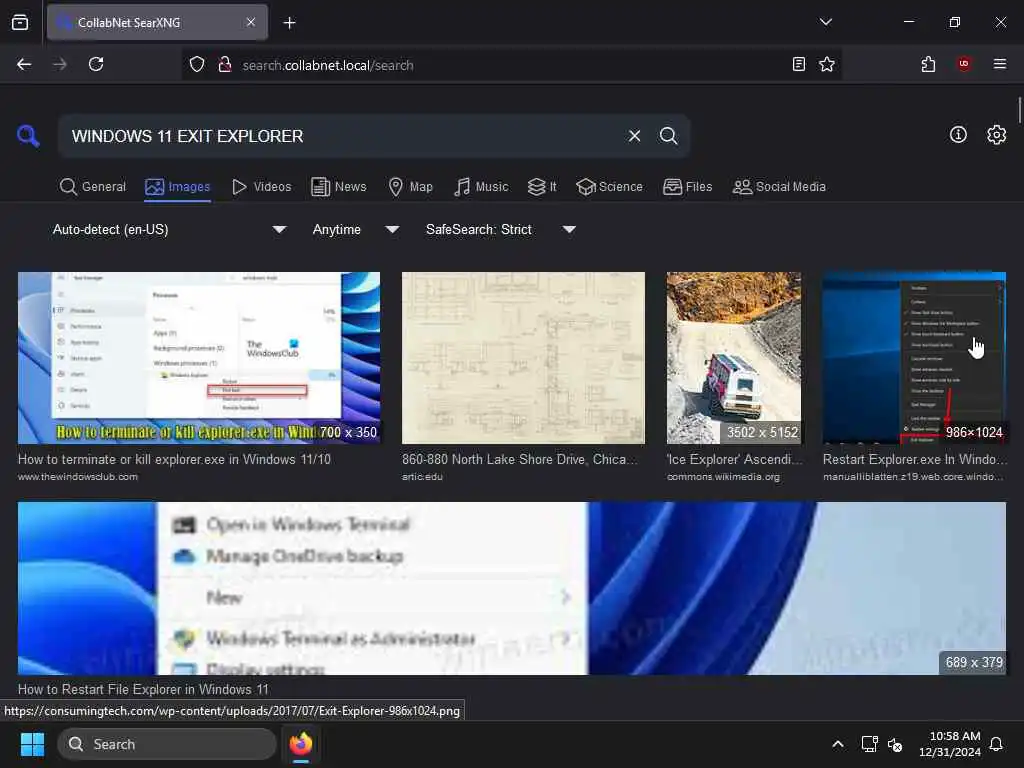Open 'Restart Explorer.exe In Windo...' title
Viewport: 1024px width, 768px height.
(914, 459)
